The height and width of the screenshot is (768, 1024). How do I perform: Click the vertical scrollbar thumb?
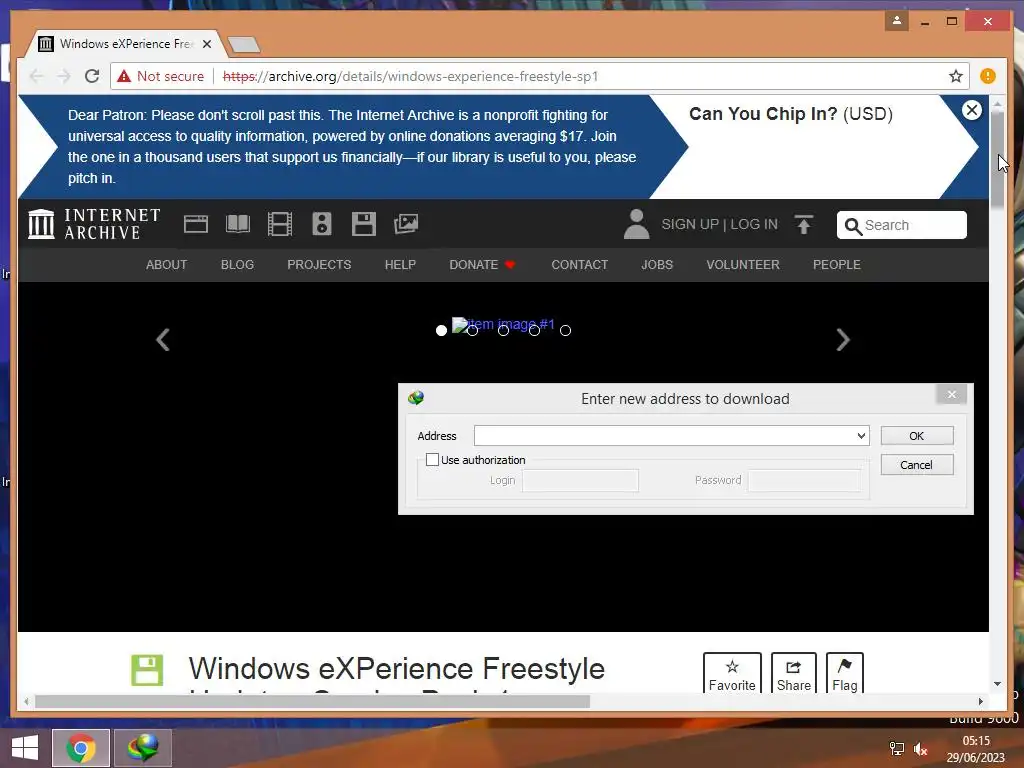pyautogui.click(x=997, y=160)
